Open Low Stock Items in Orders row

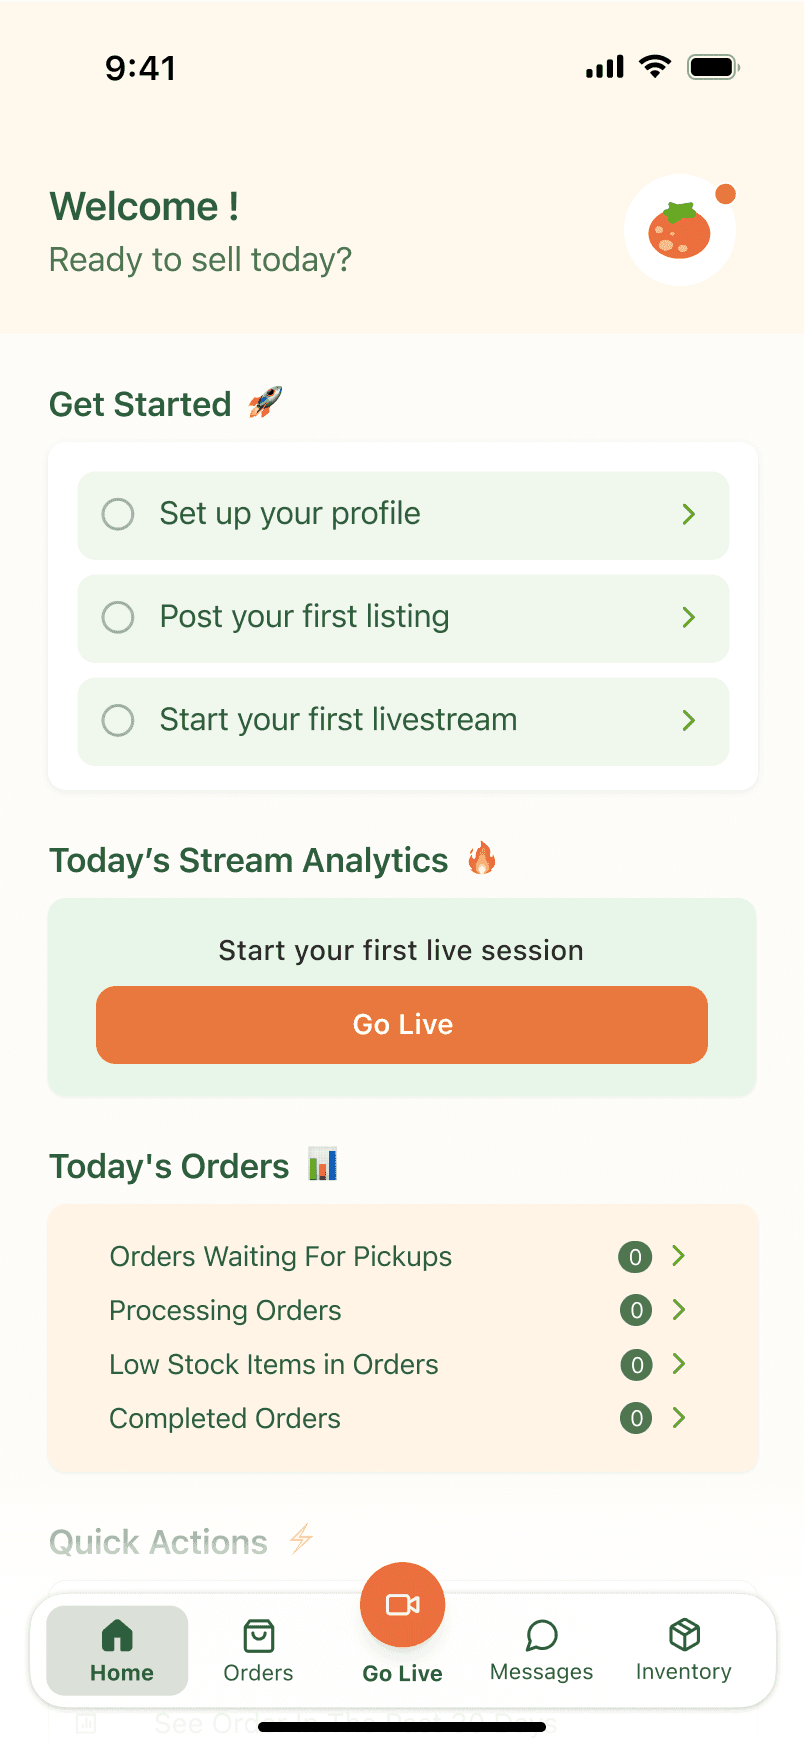click(400, 1365)
